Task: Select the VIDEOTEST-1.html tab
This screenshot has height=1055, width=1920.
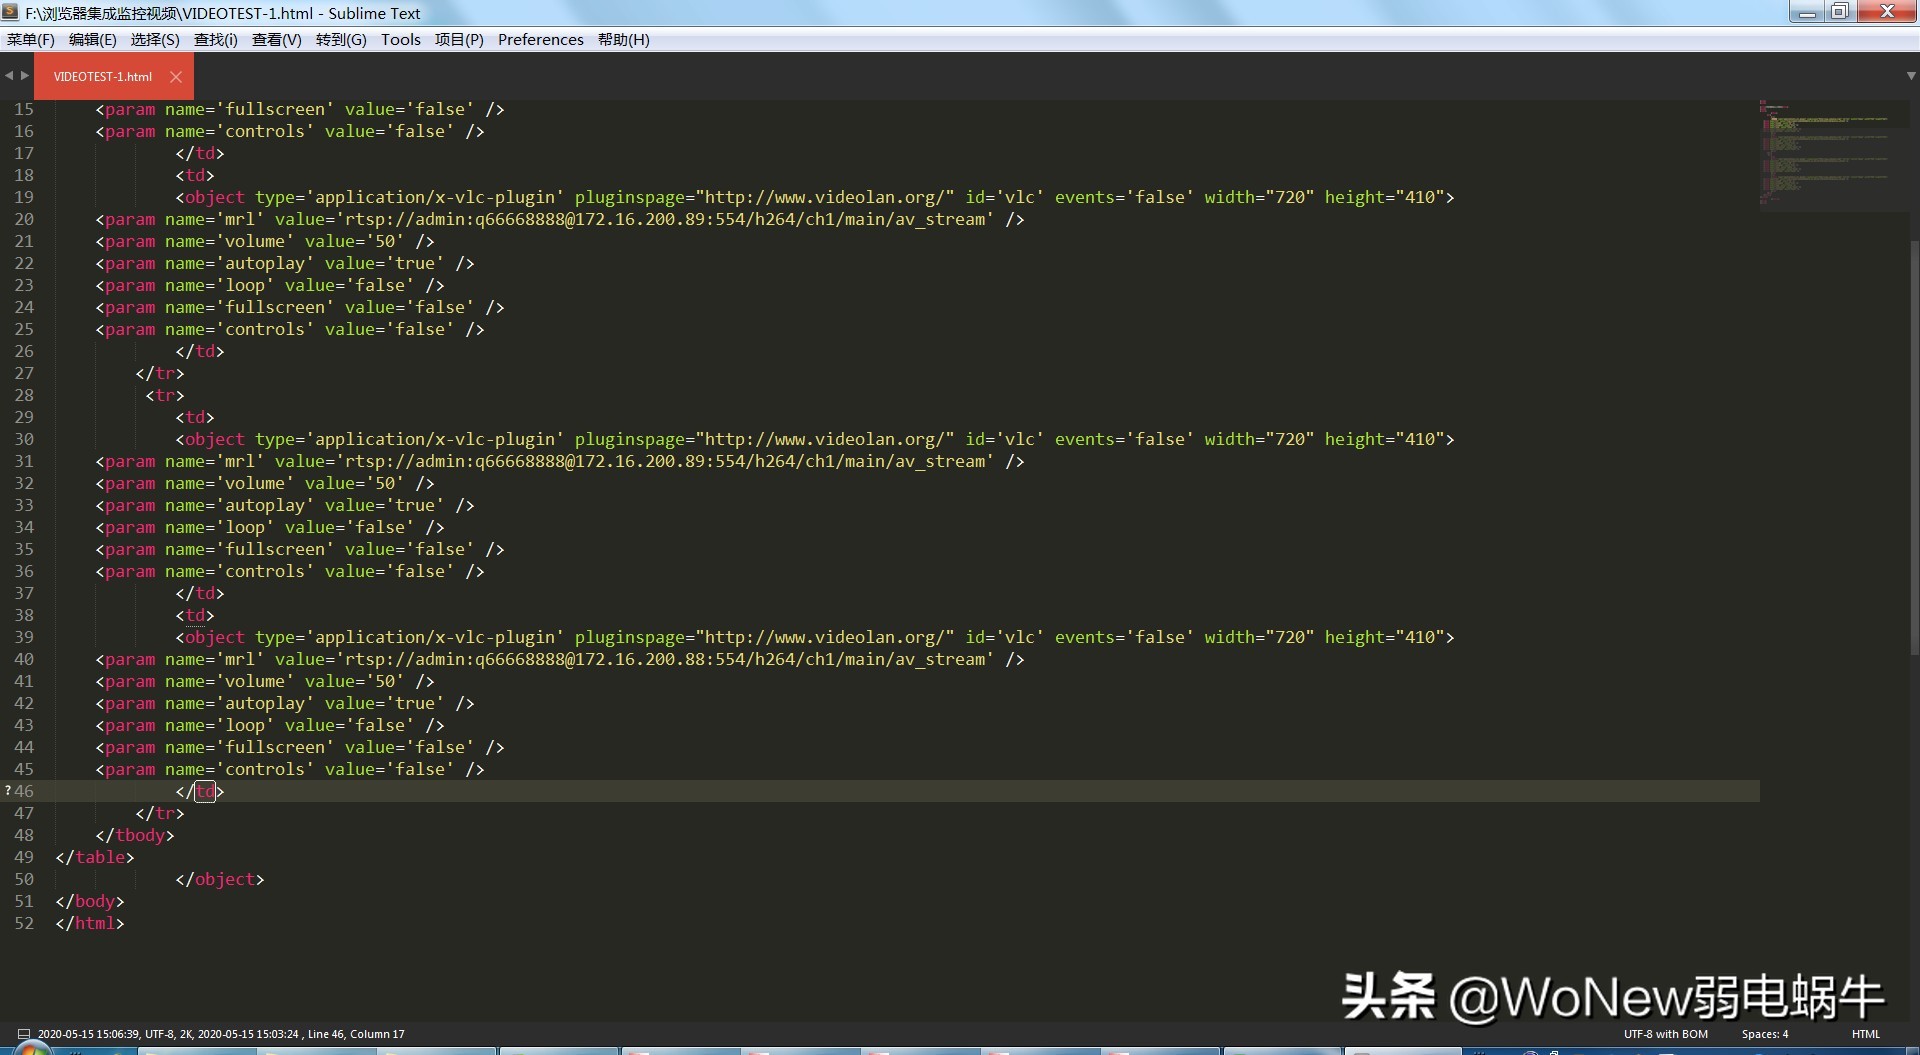Action: [x=103, y=77]
